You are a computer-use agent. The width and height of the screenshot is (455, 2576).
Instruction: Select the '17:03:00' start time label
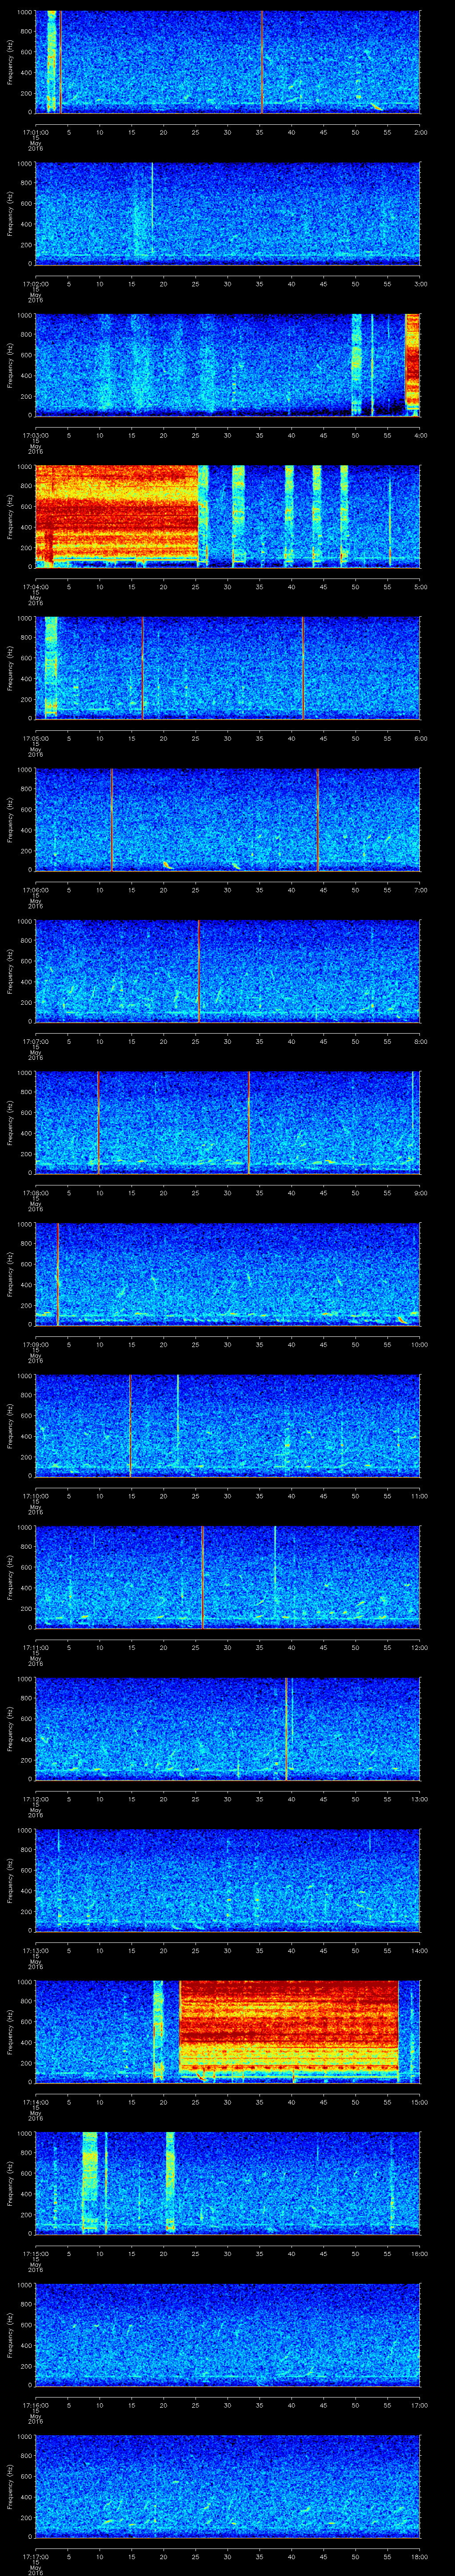point(35,435)
